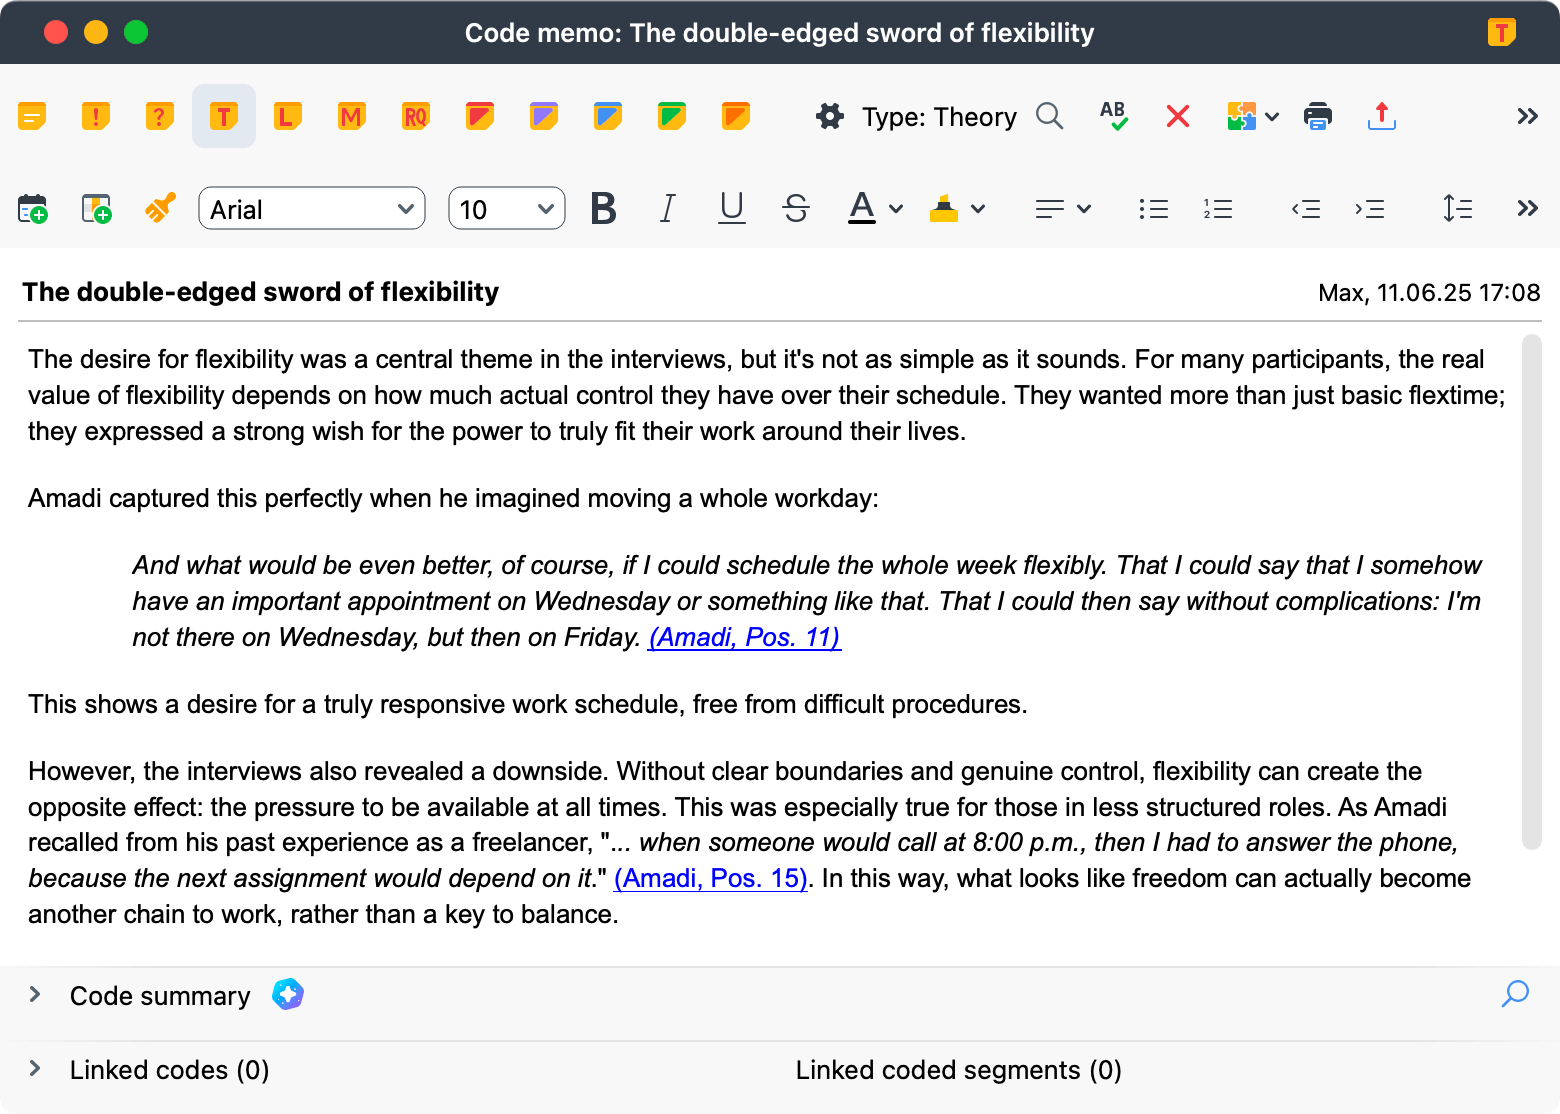Image resolution: width=1560 pixels, height=1114 pixels.
Task: Insert a numbered list
Action: [1218, 209]
